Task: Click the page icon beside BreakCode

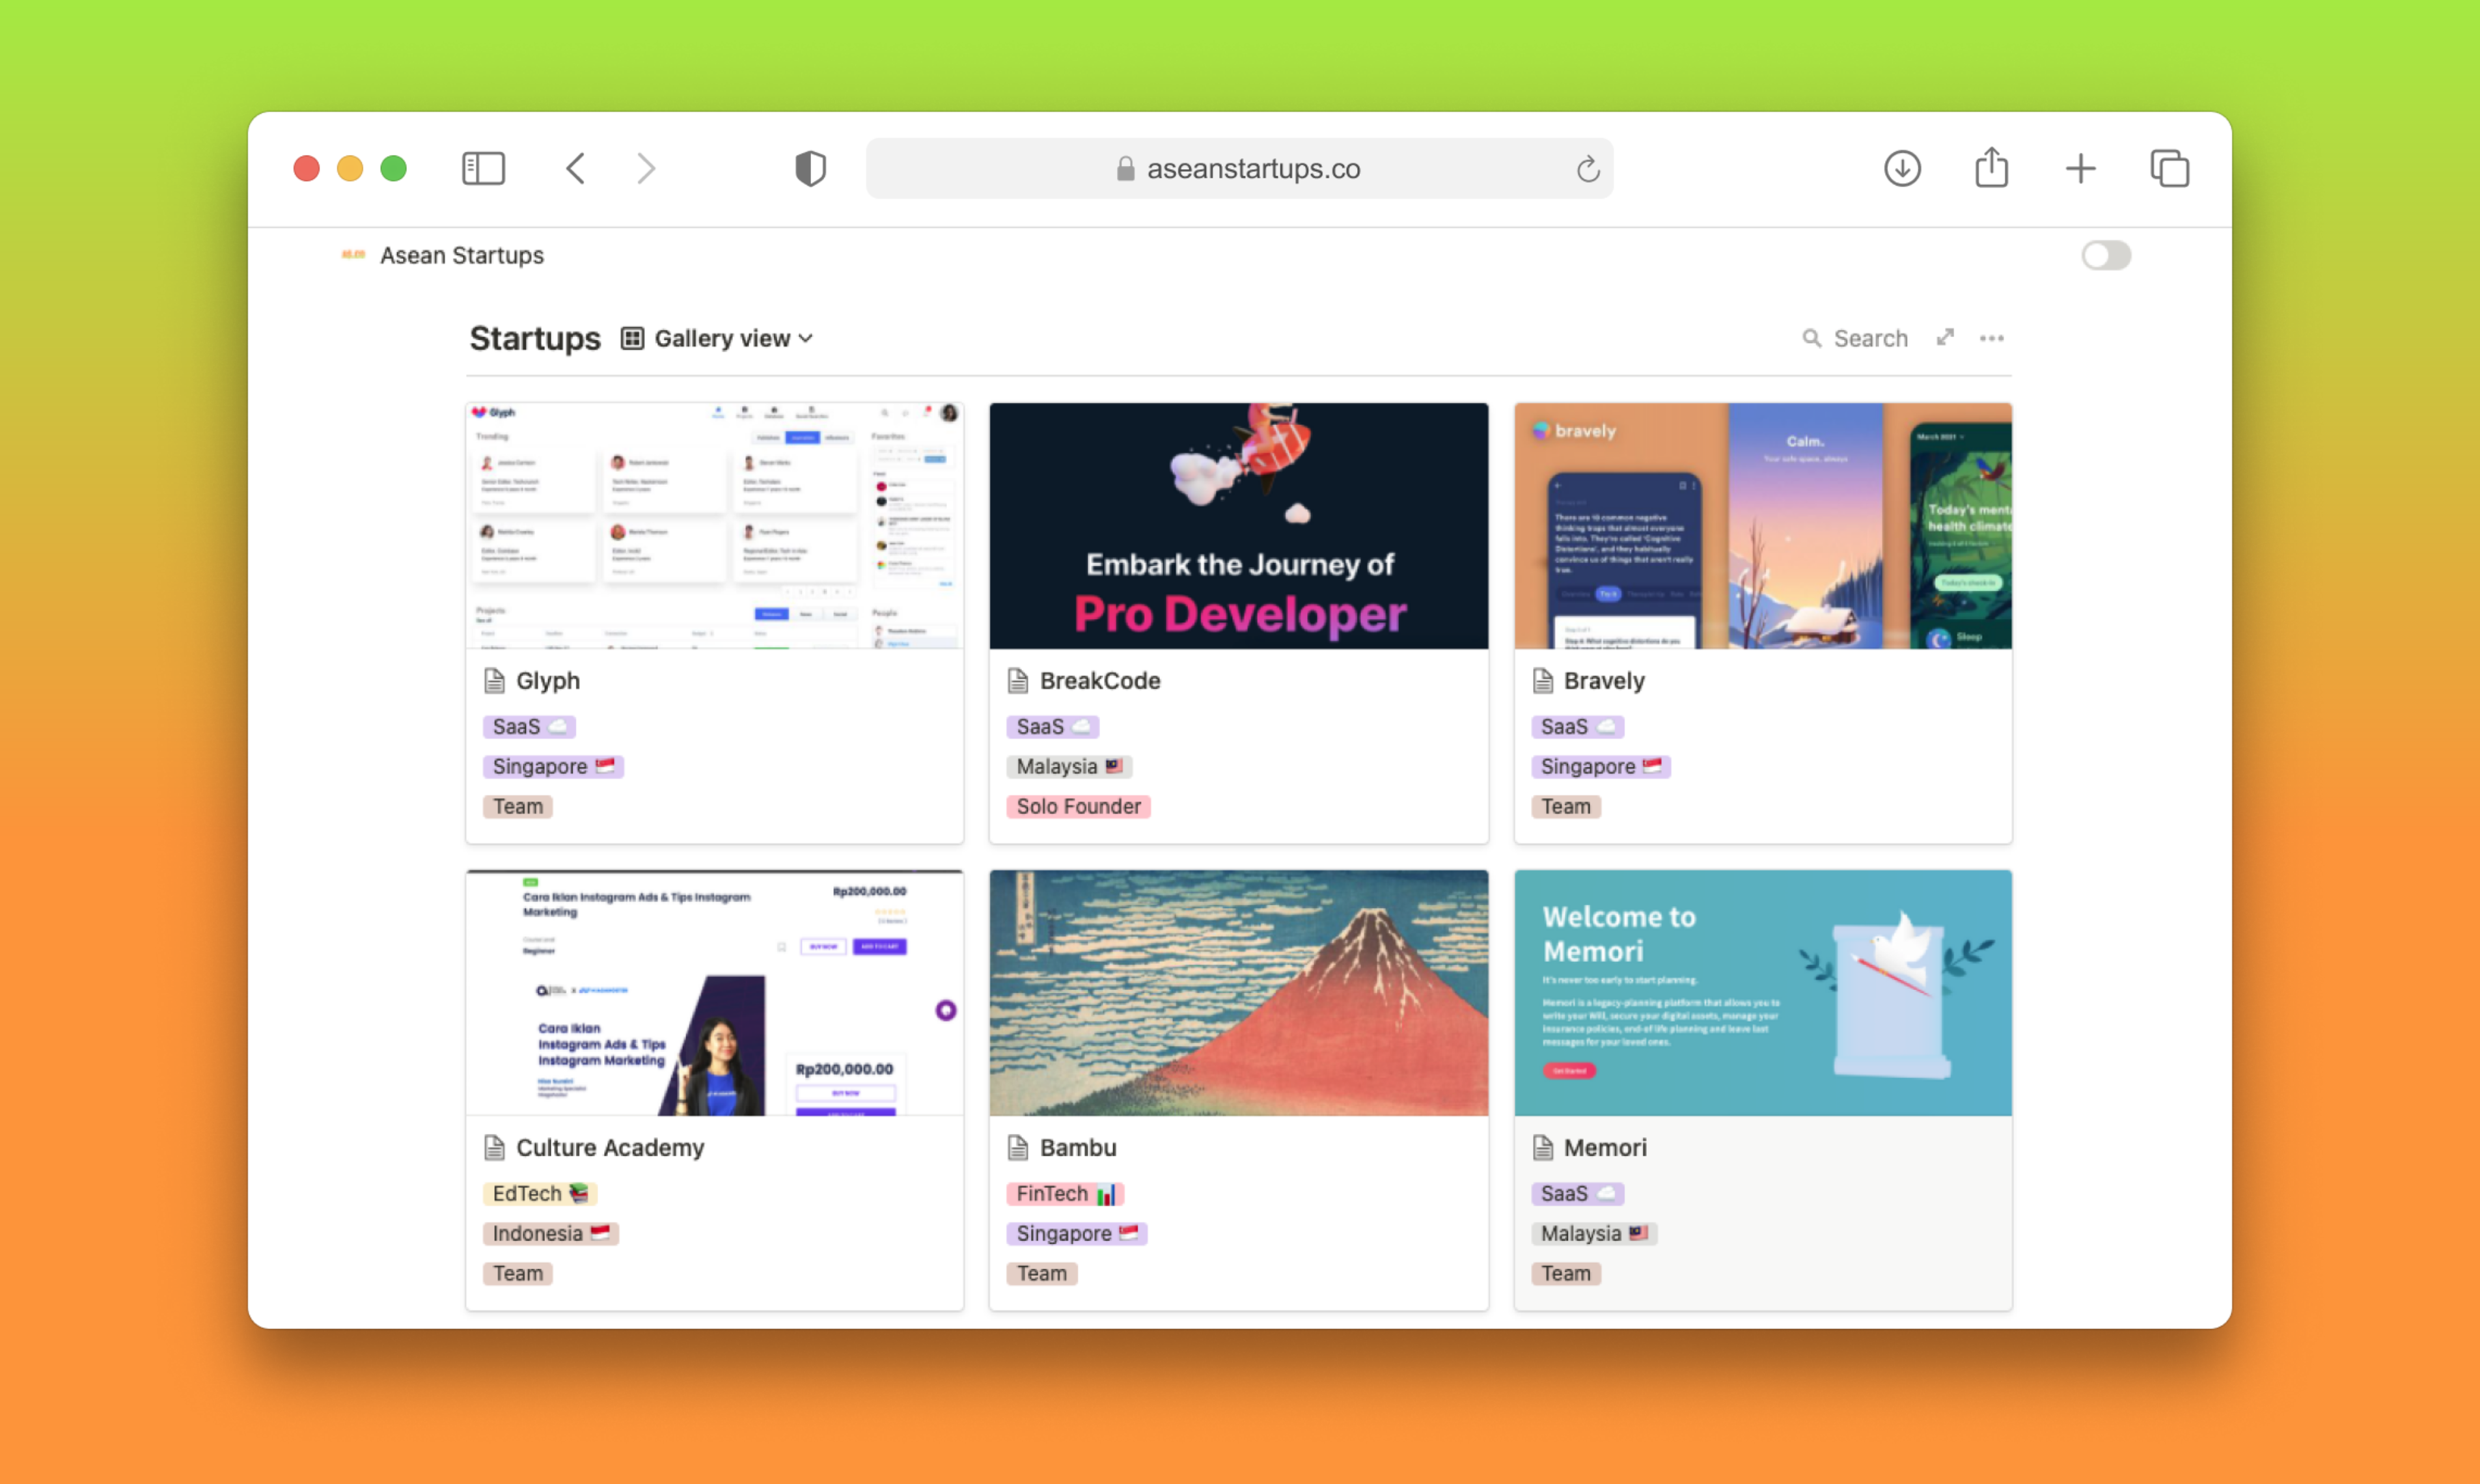Action: [1018, 680]
